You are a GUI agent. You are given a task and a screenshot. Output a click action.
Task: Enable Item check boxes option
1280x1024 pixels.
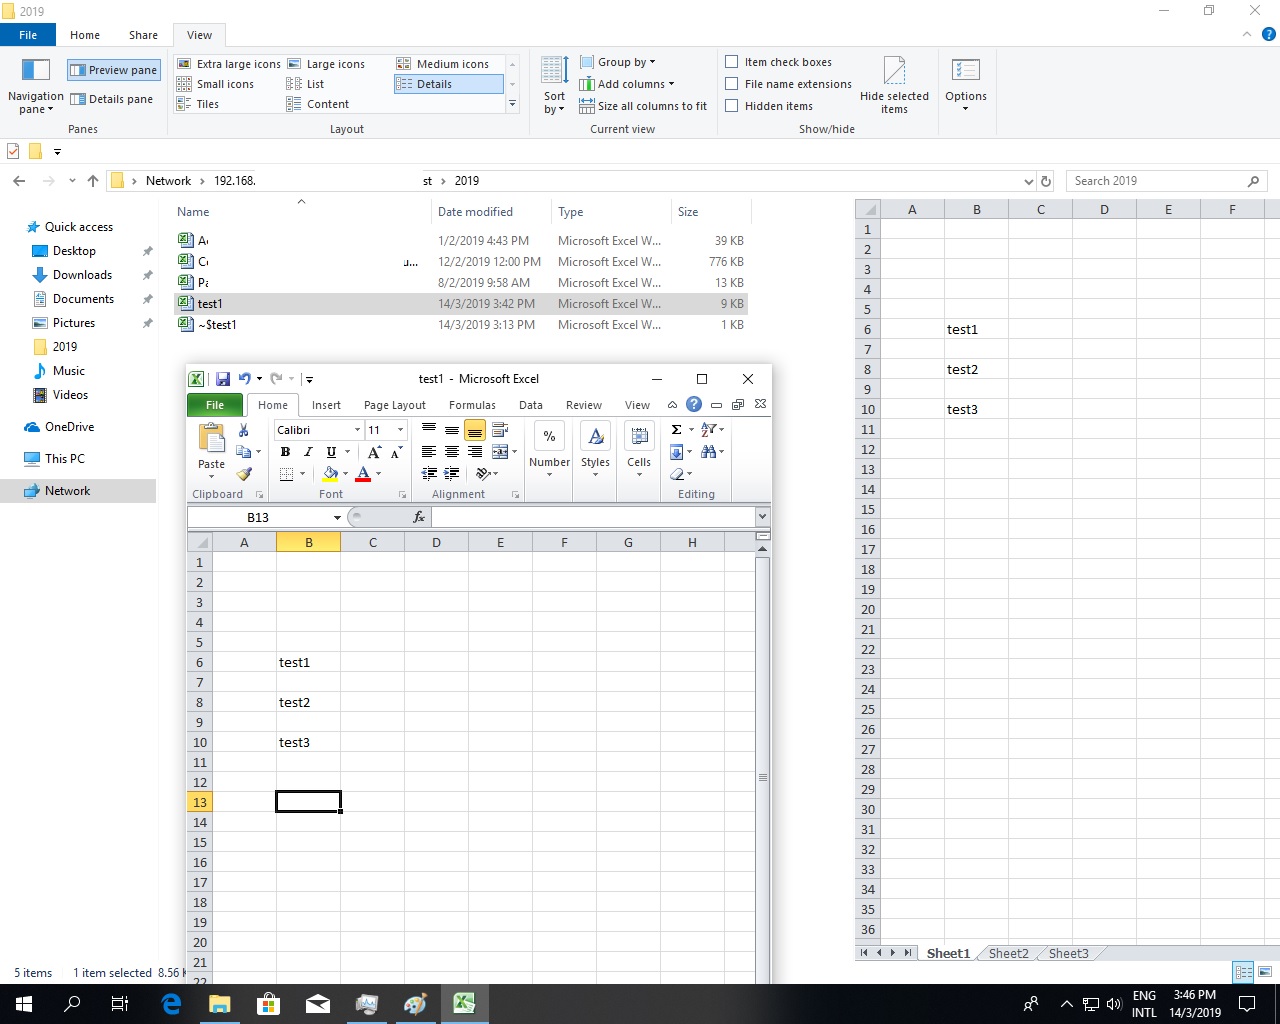(732, 62)
